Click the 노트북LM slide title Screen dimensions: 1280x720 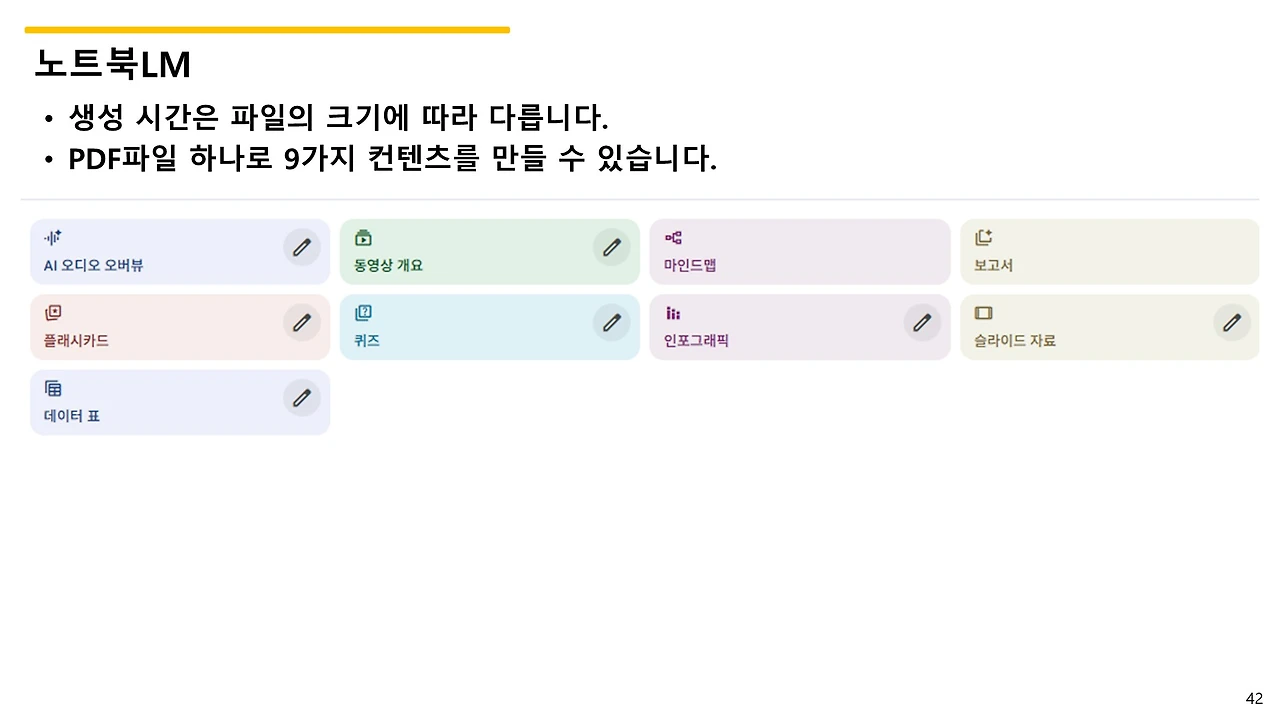pos(112,64)
